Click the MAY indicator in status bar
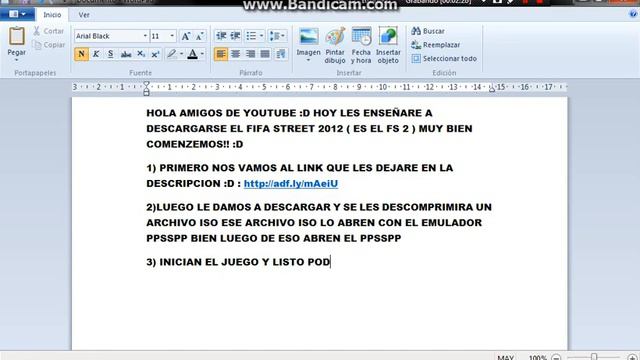The height and width of the screenshot is (360, 640). (505, 357)
